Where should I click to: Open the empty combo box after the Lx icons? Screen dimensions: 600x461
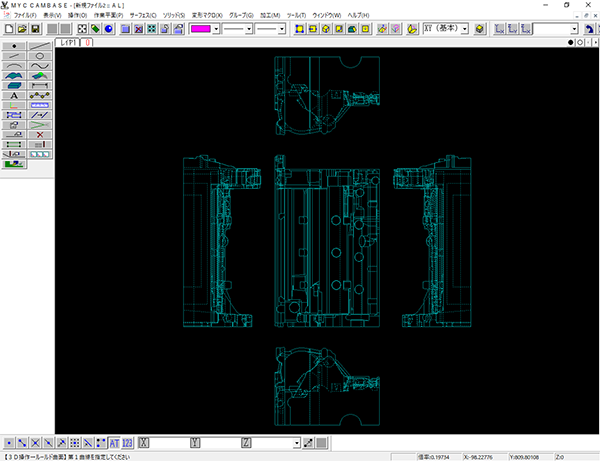click(574, 29)
